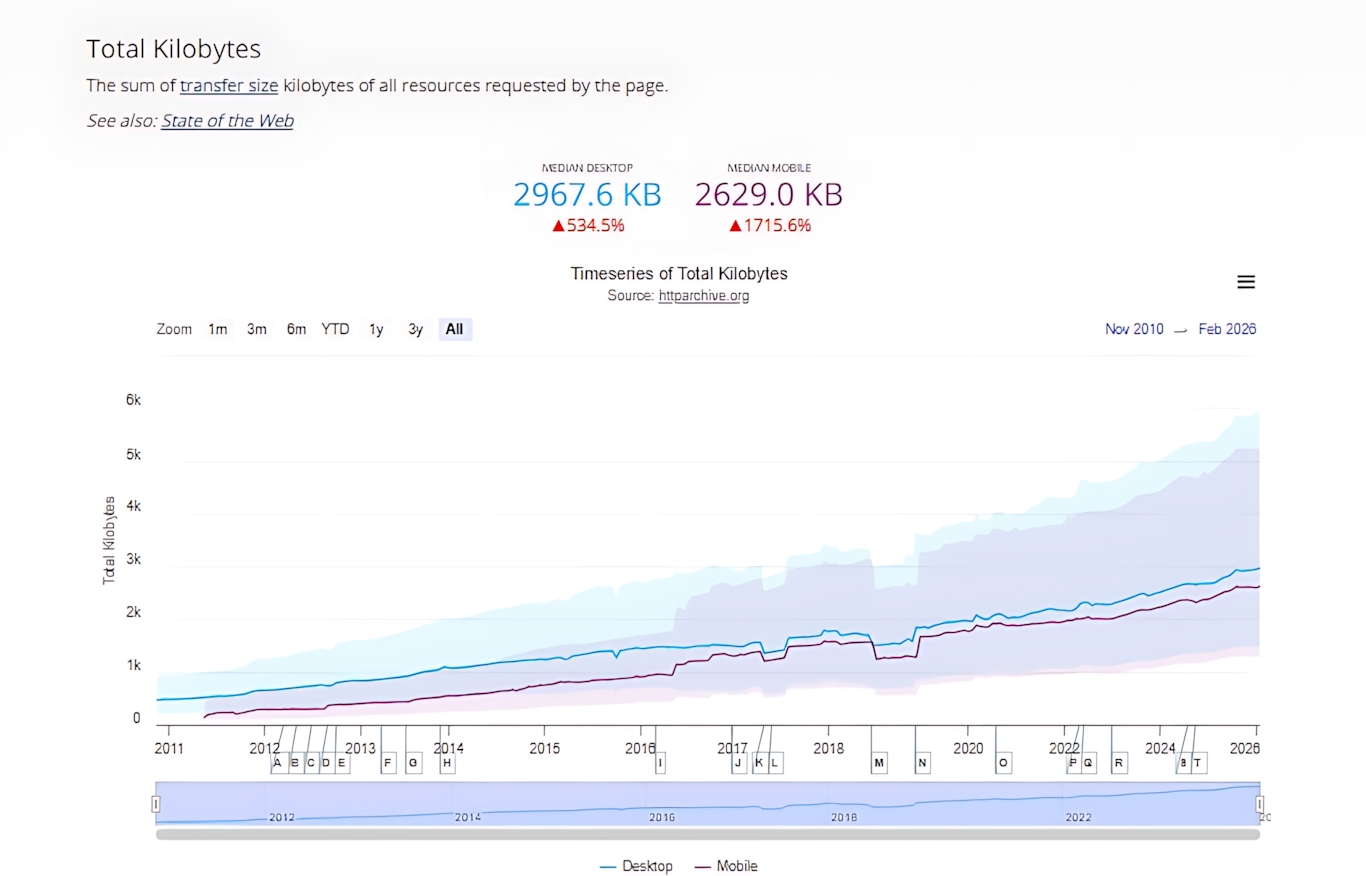
Task: Click timeline flag marker R
Action: coord(1119,763)
